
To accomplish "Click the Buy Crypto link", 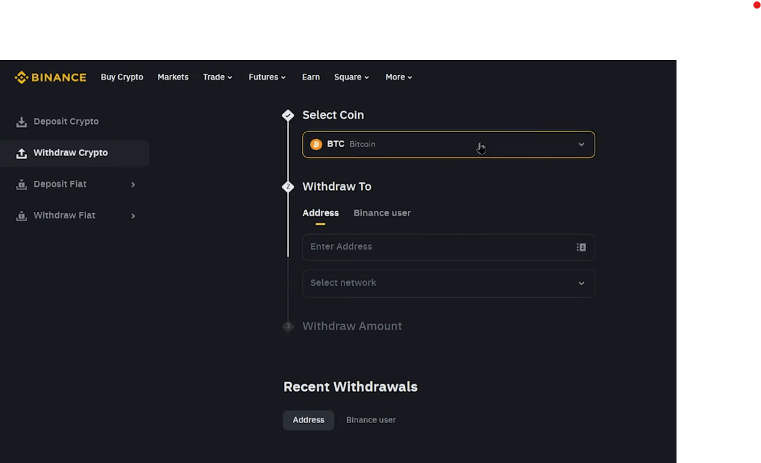I will coord(122,77).
